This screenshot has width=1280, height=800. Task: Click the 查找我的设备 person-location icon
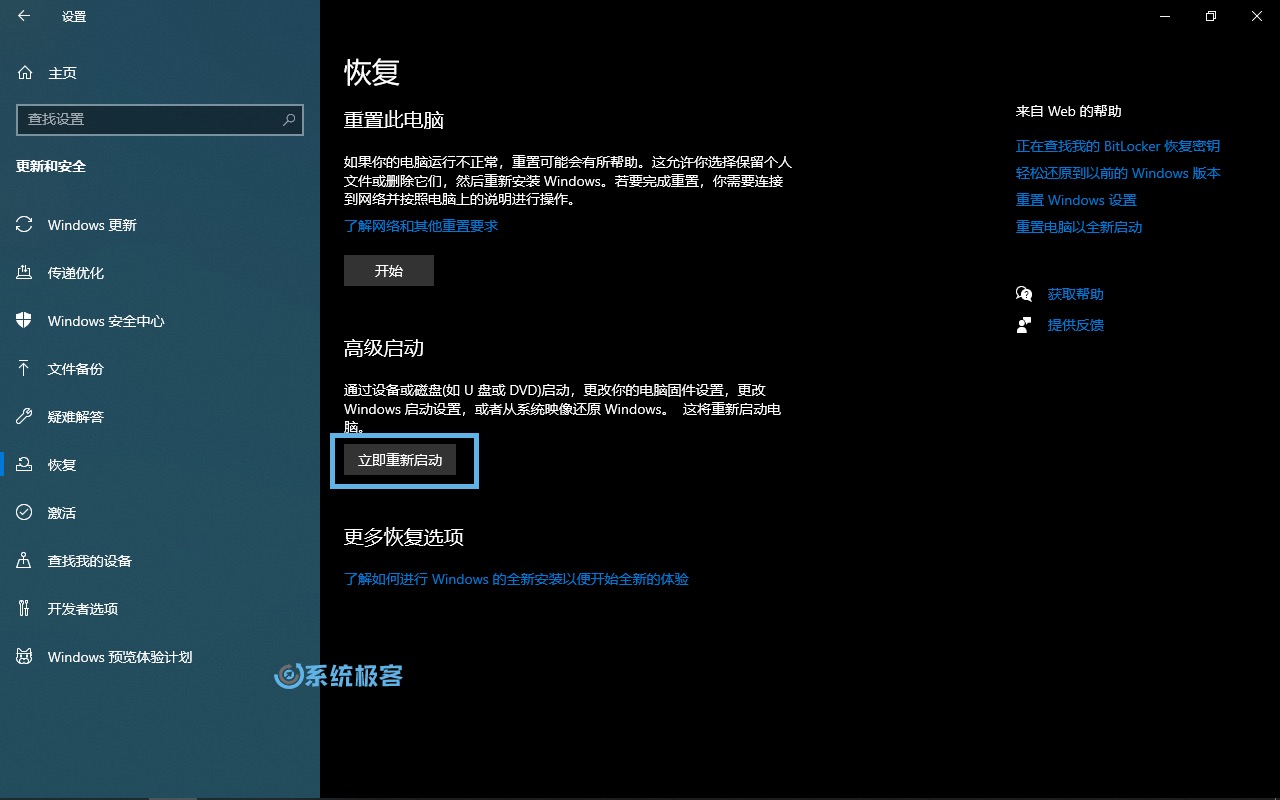click(x=25, y=561)
